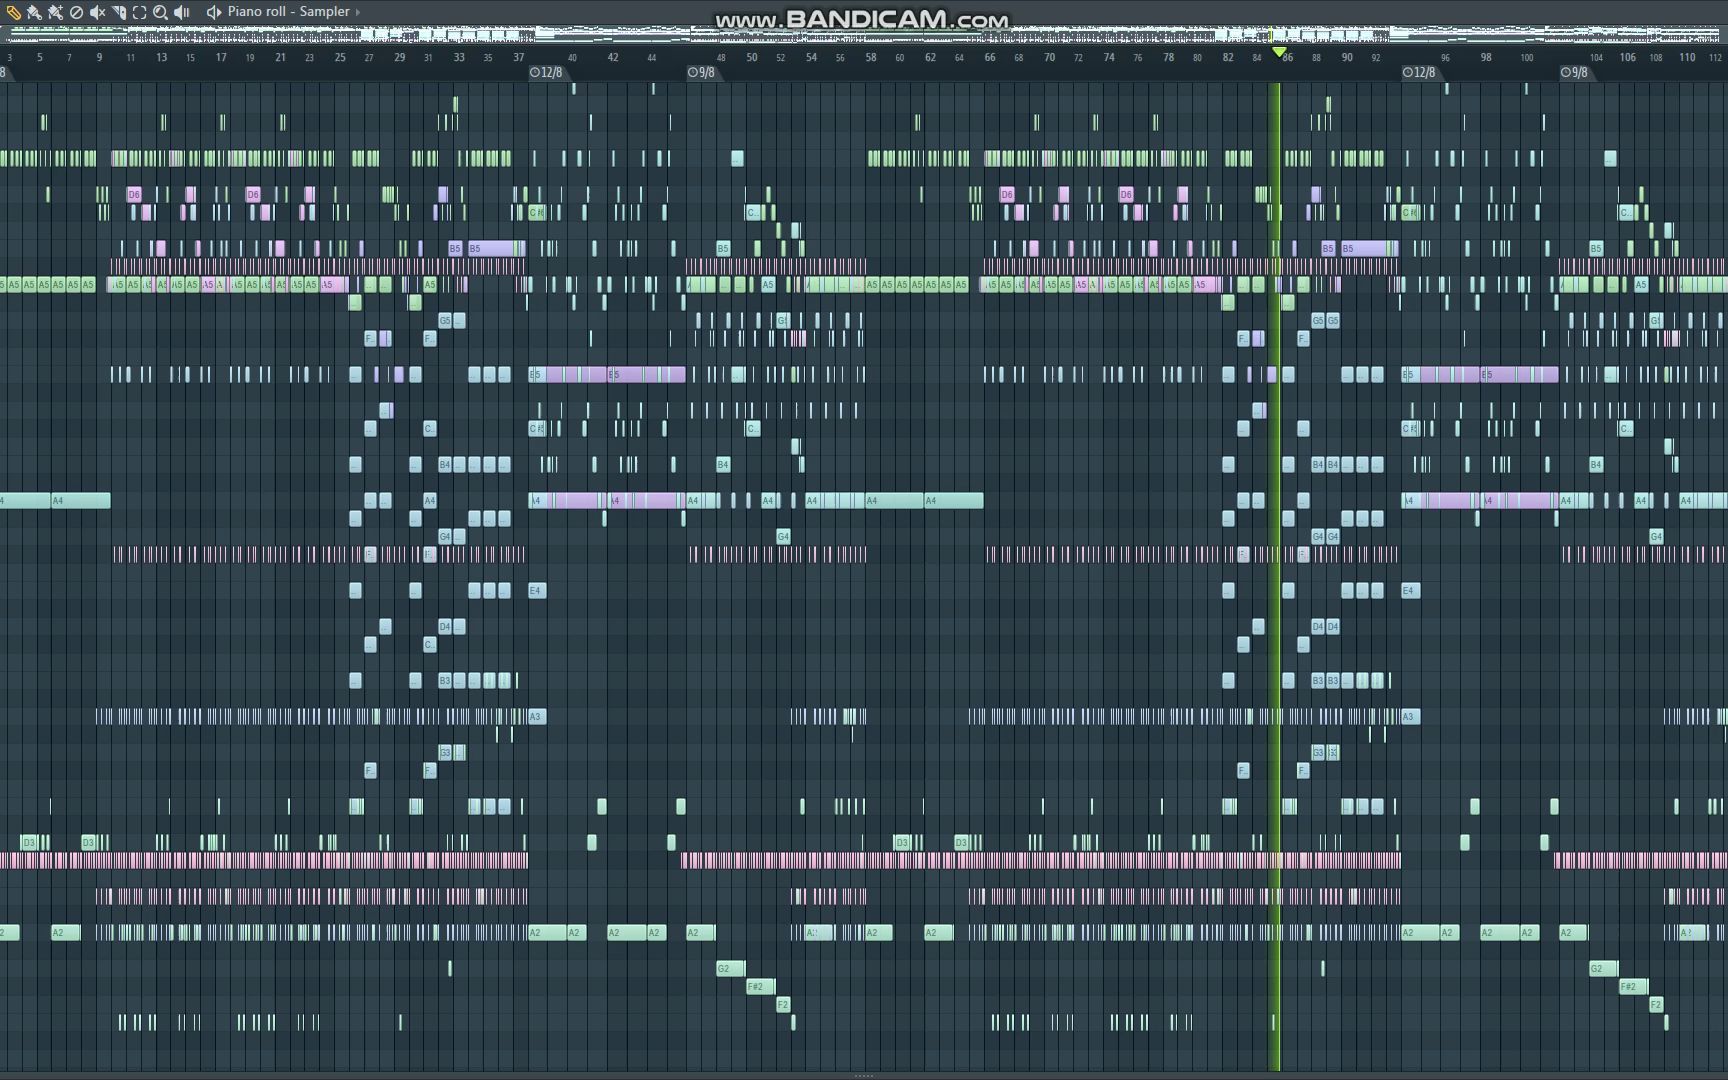Jump to bar 106 on the ruler
Screen dimensions: 1728x1080
[1628, 57]
